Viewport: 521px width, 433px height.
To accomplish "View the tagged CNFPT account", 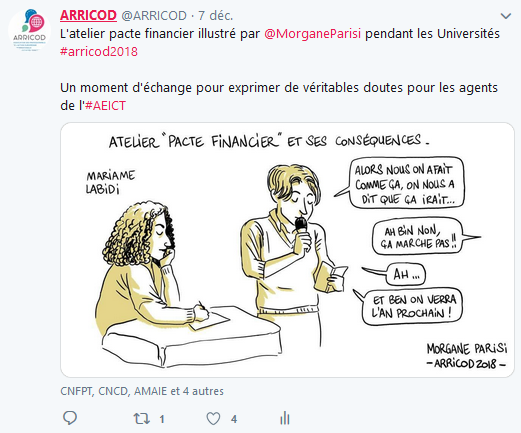I will coord(76,391).
